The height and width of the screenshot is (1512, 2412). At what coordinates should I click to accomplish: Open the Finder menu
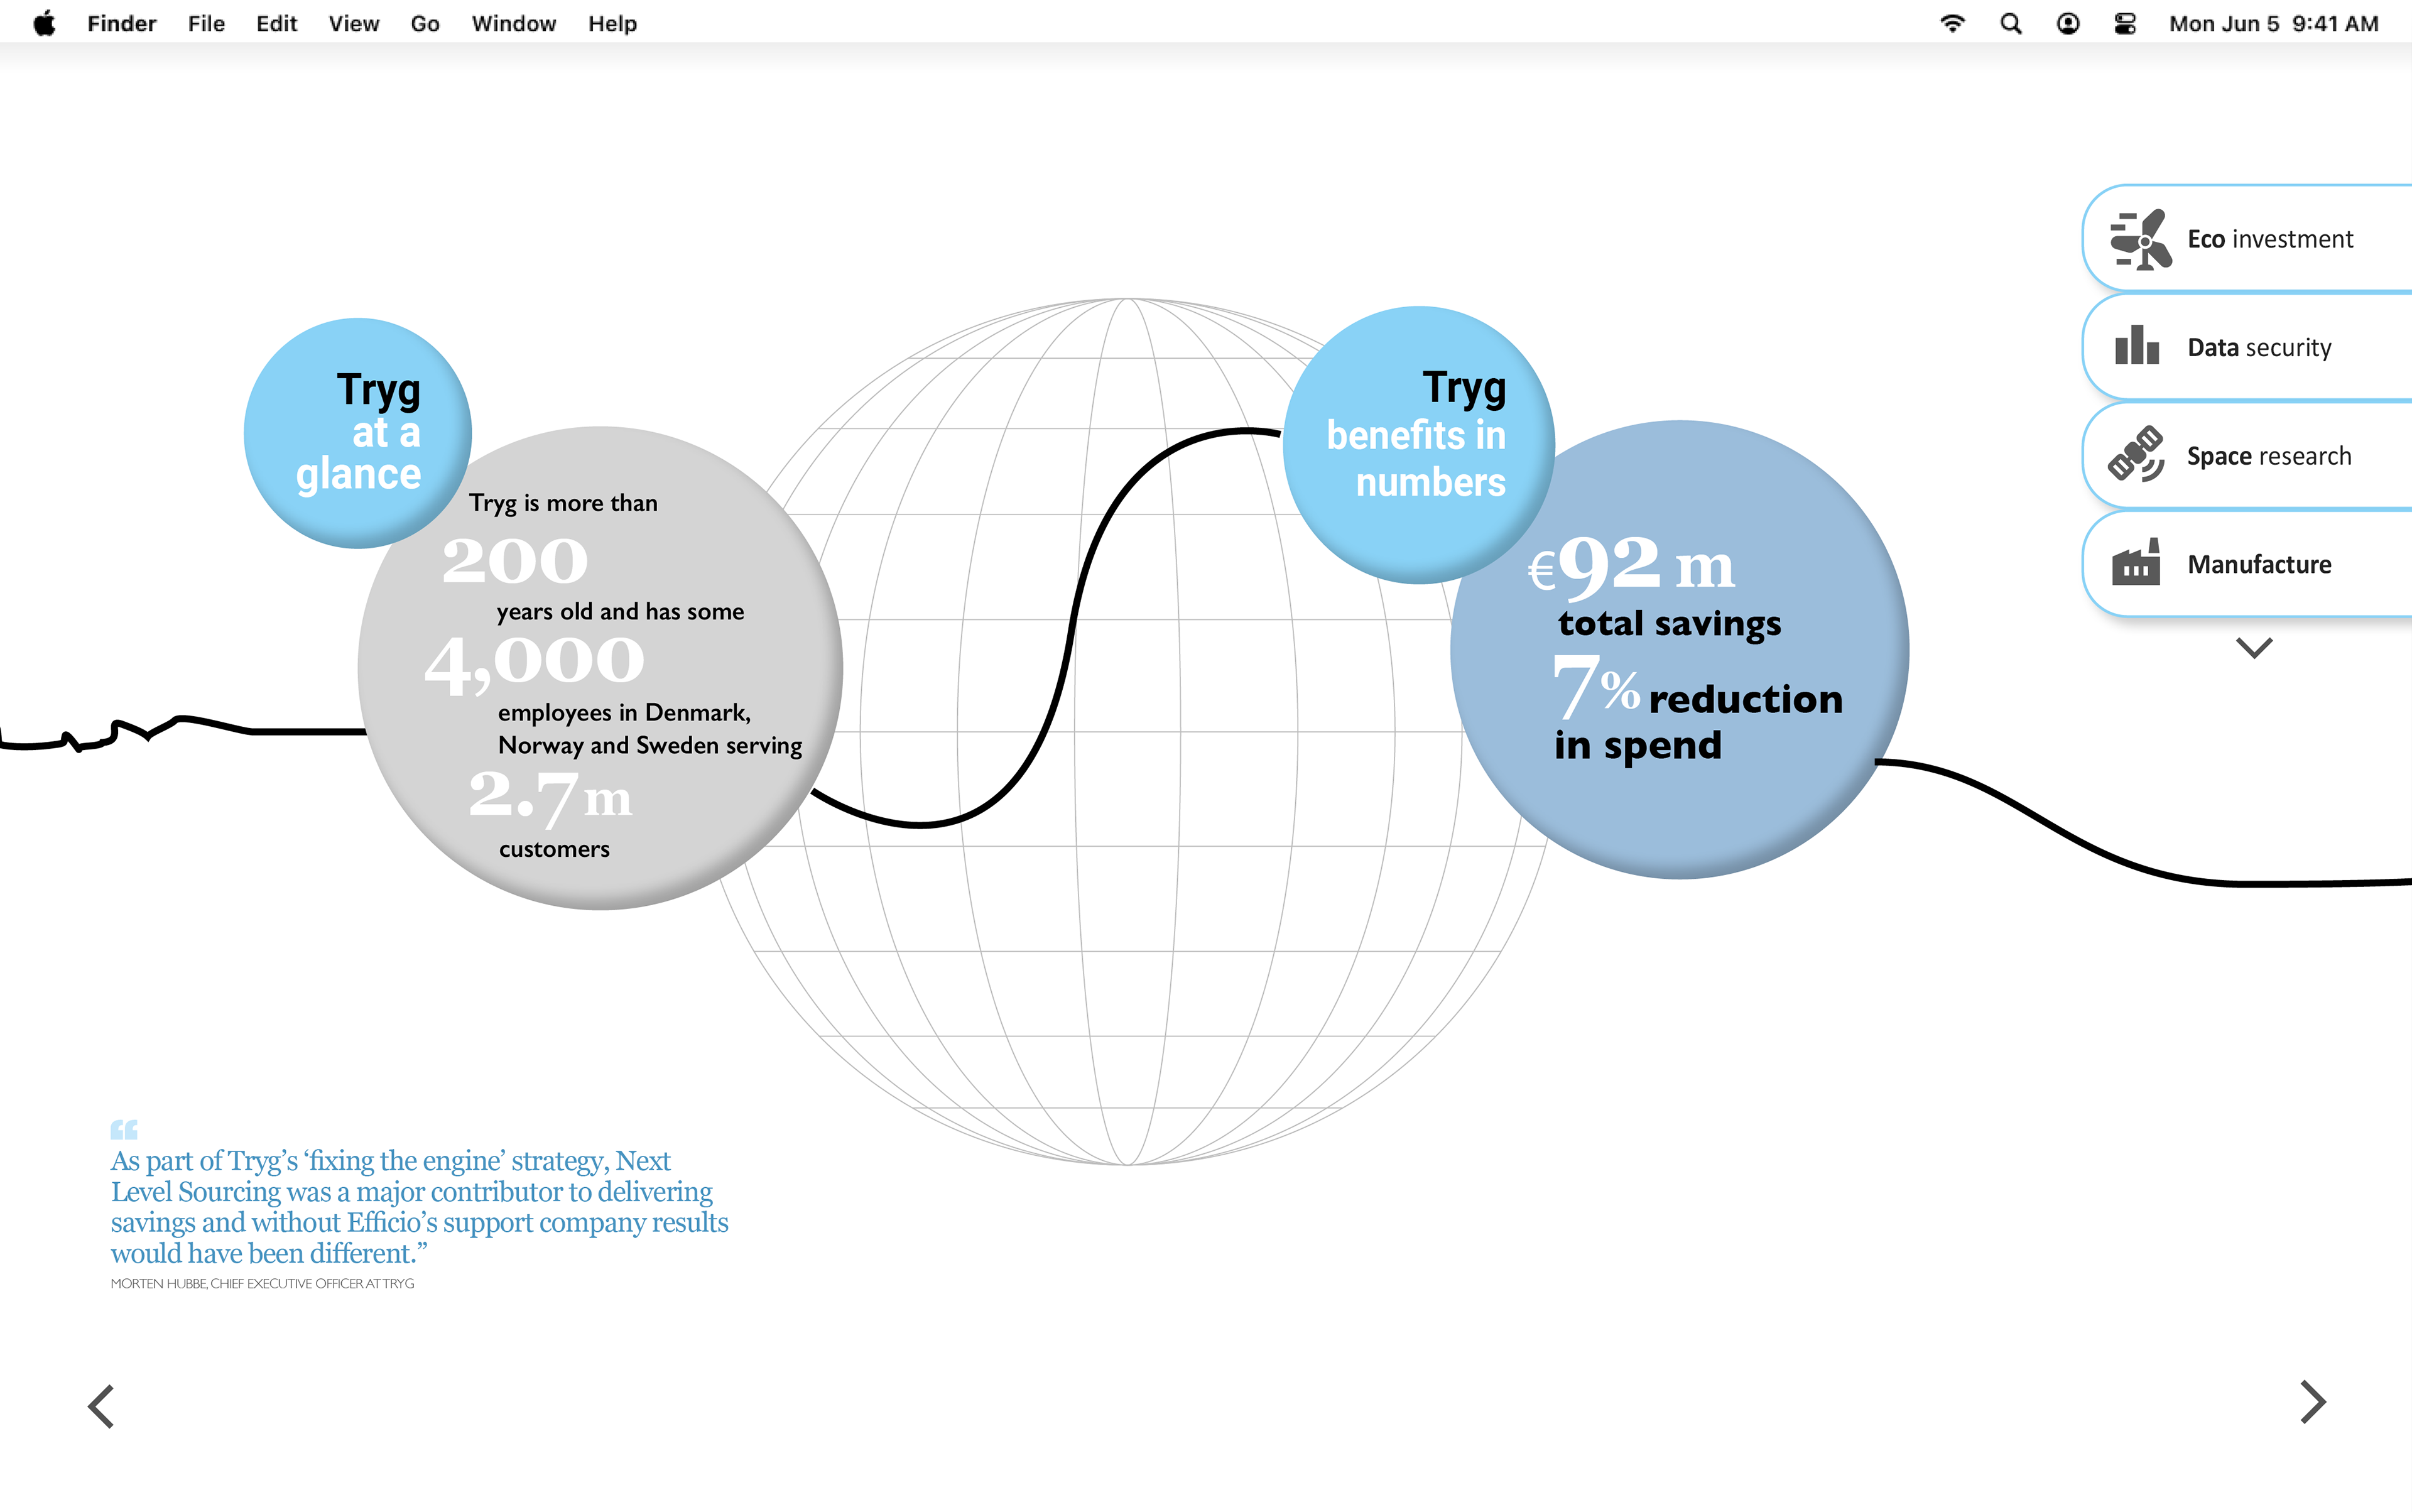click(x=121, y=23)
